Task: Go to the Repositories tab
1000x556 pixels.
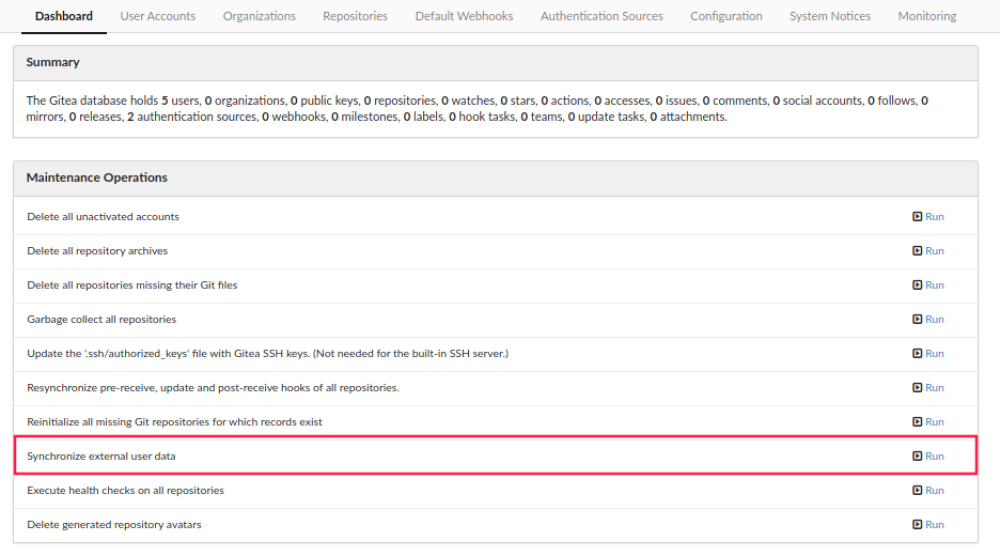Action: coord(355,16)
